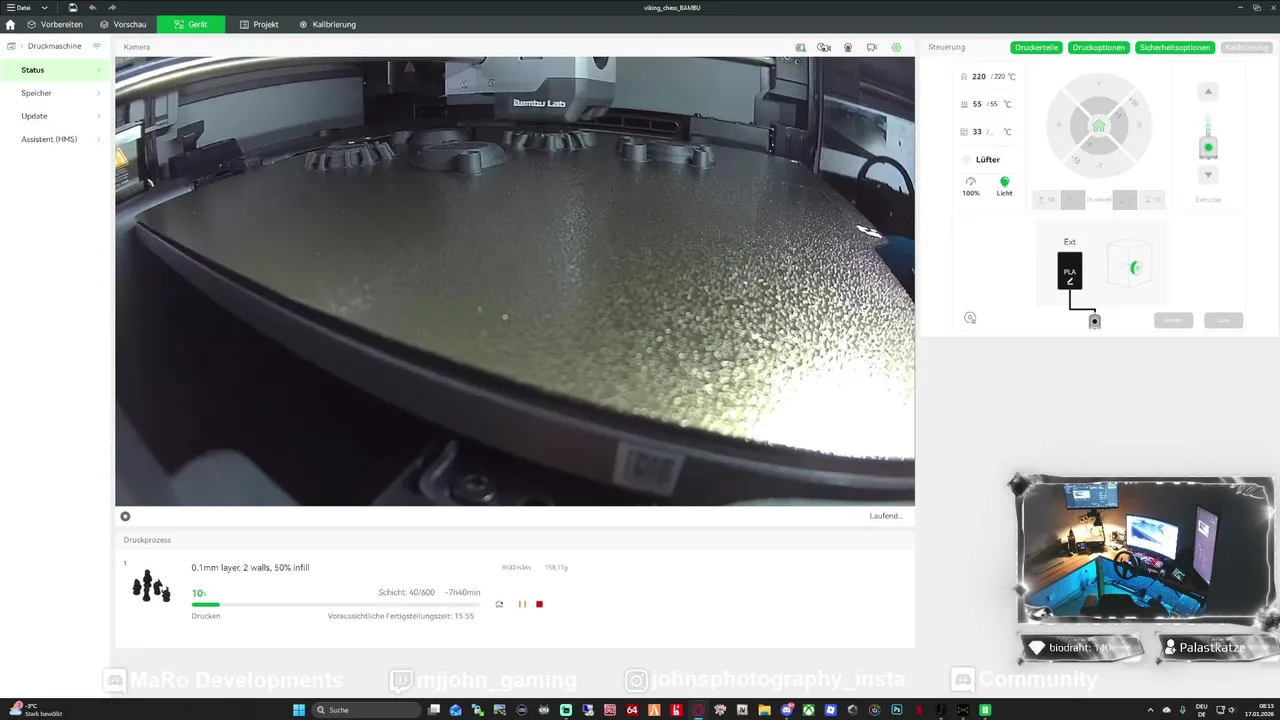1280x720 pixels.
Task: Click the AMS spool box illustration
Action: tap(1128, 265)
